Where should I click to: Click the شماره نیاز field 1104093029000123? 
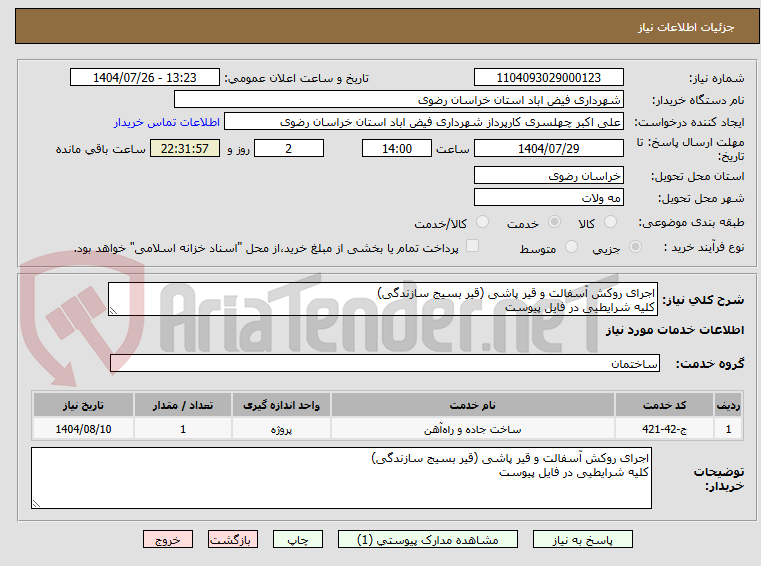pos(548,77)
